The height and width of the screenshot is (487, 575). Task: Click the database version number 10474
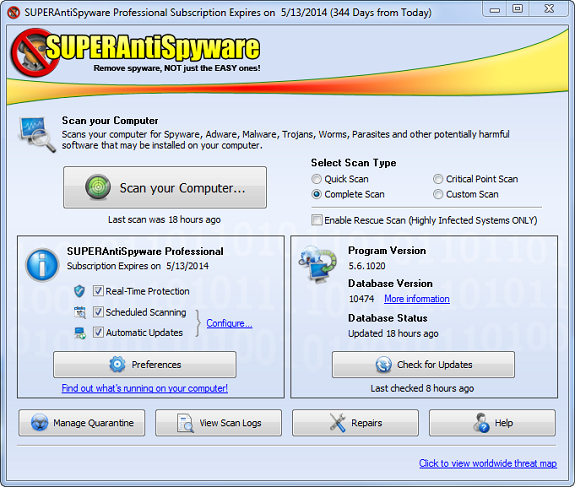361,299
